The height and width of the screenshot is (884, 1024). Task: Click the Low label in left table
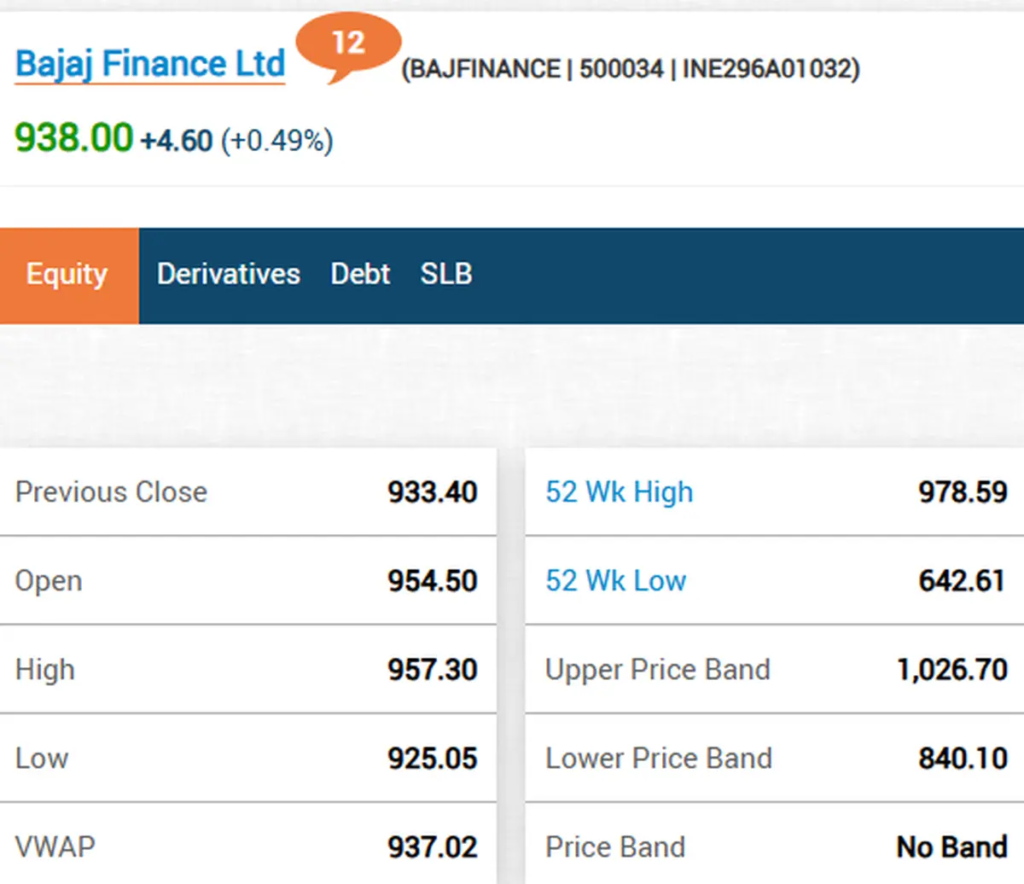[x=42, y=759]
